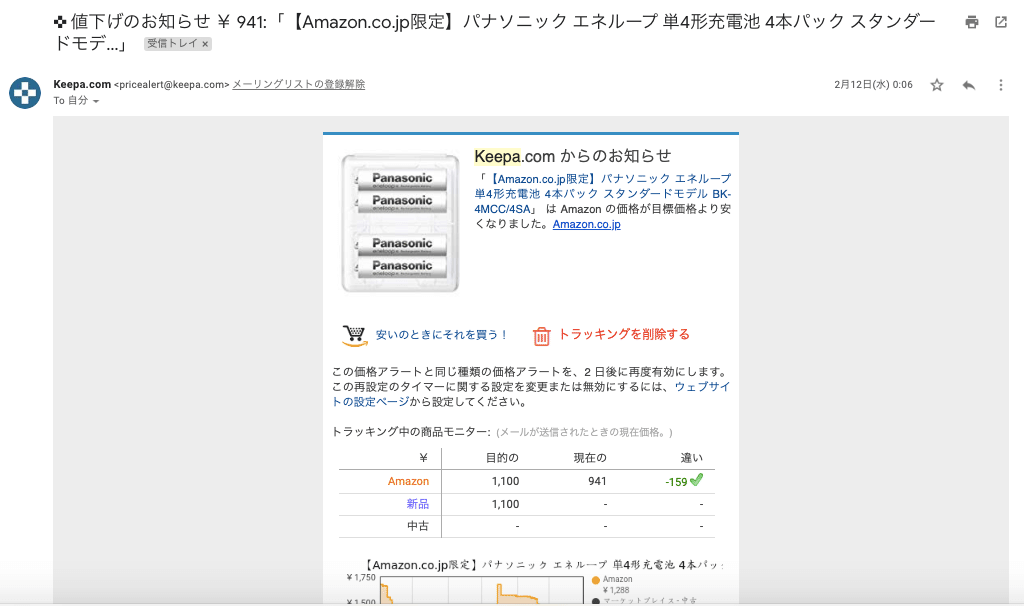Click the green checkmark beside -159
The height and width of the screenshot is (606, 1024).
(x=697, y=480)
